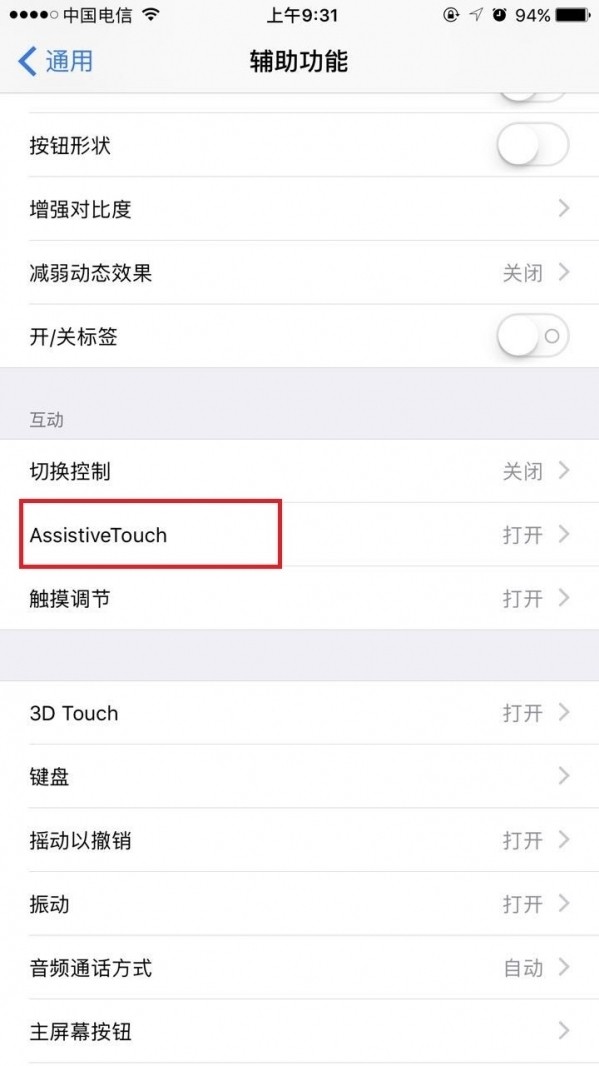Open 摇动以撤销 setting
Viewport: 599px width, 1066px height.
pos(299,840)
